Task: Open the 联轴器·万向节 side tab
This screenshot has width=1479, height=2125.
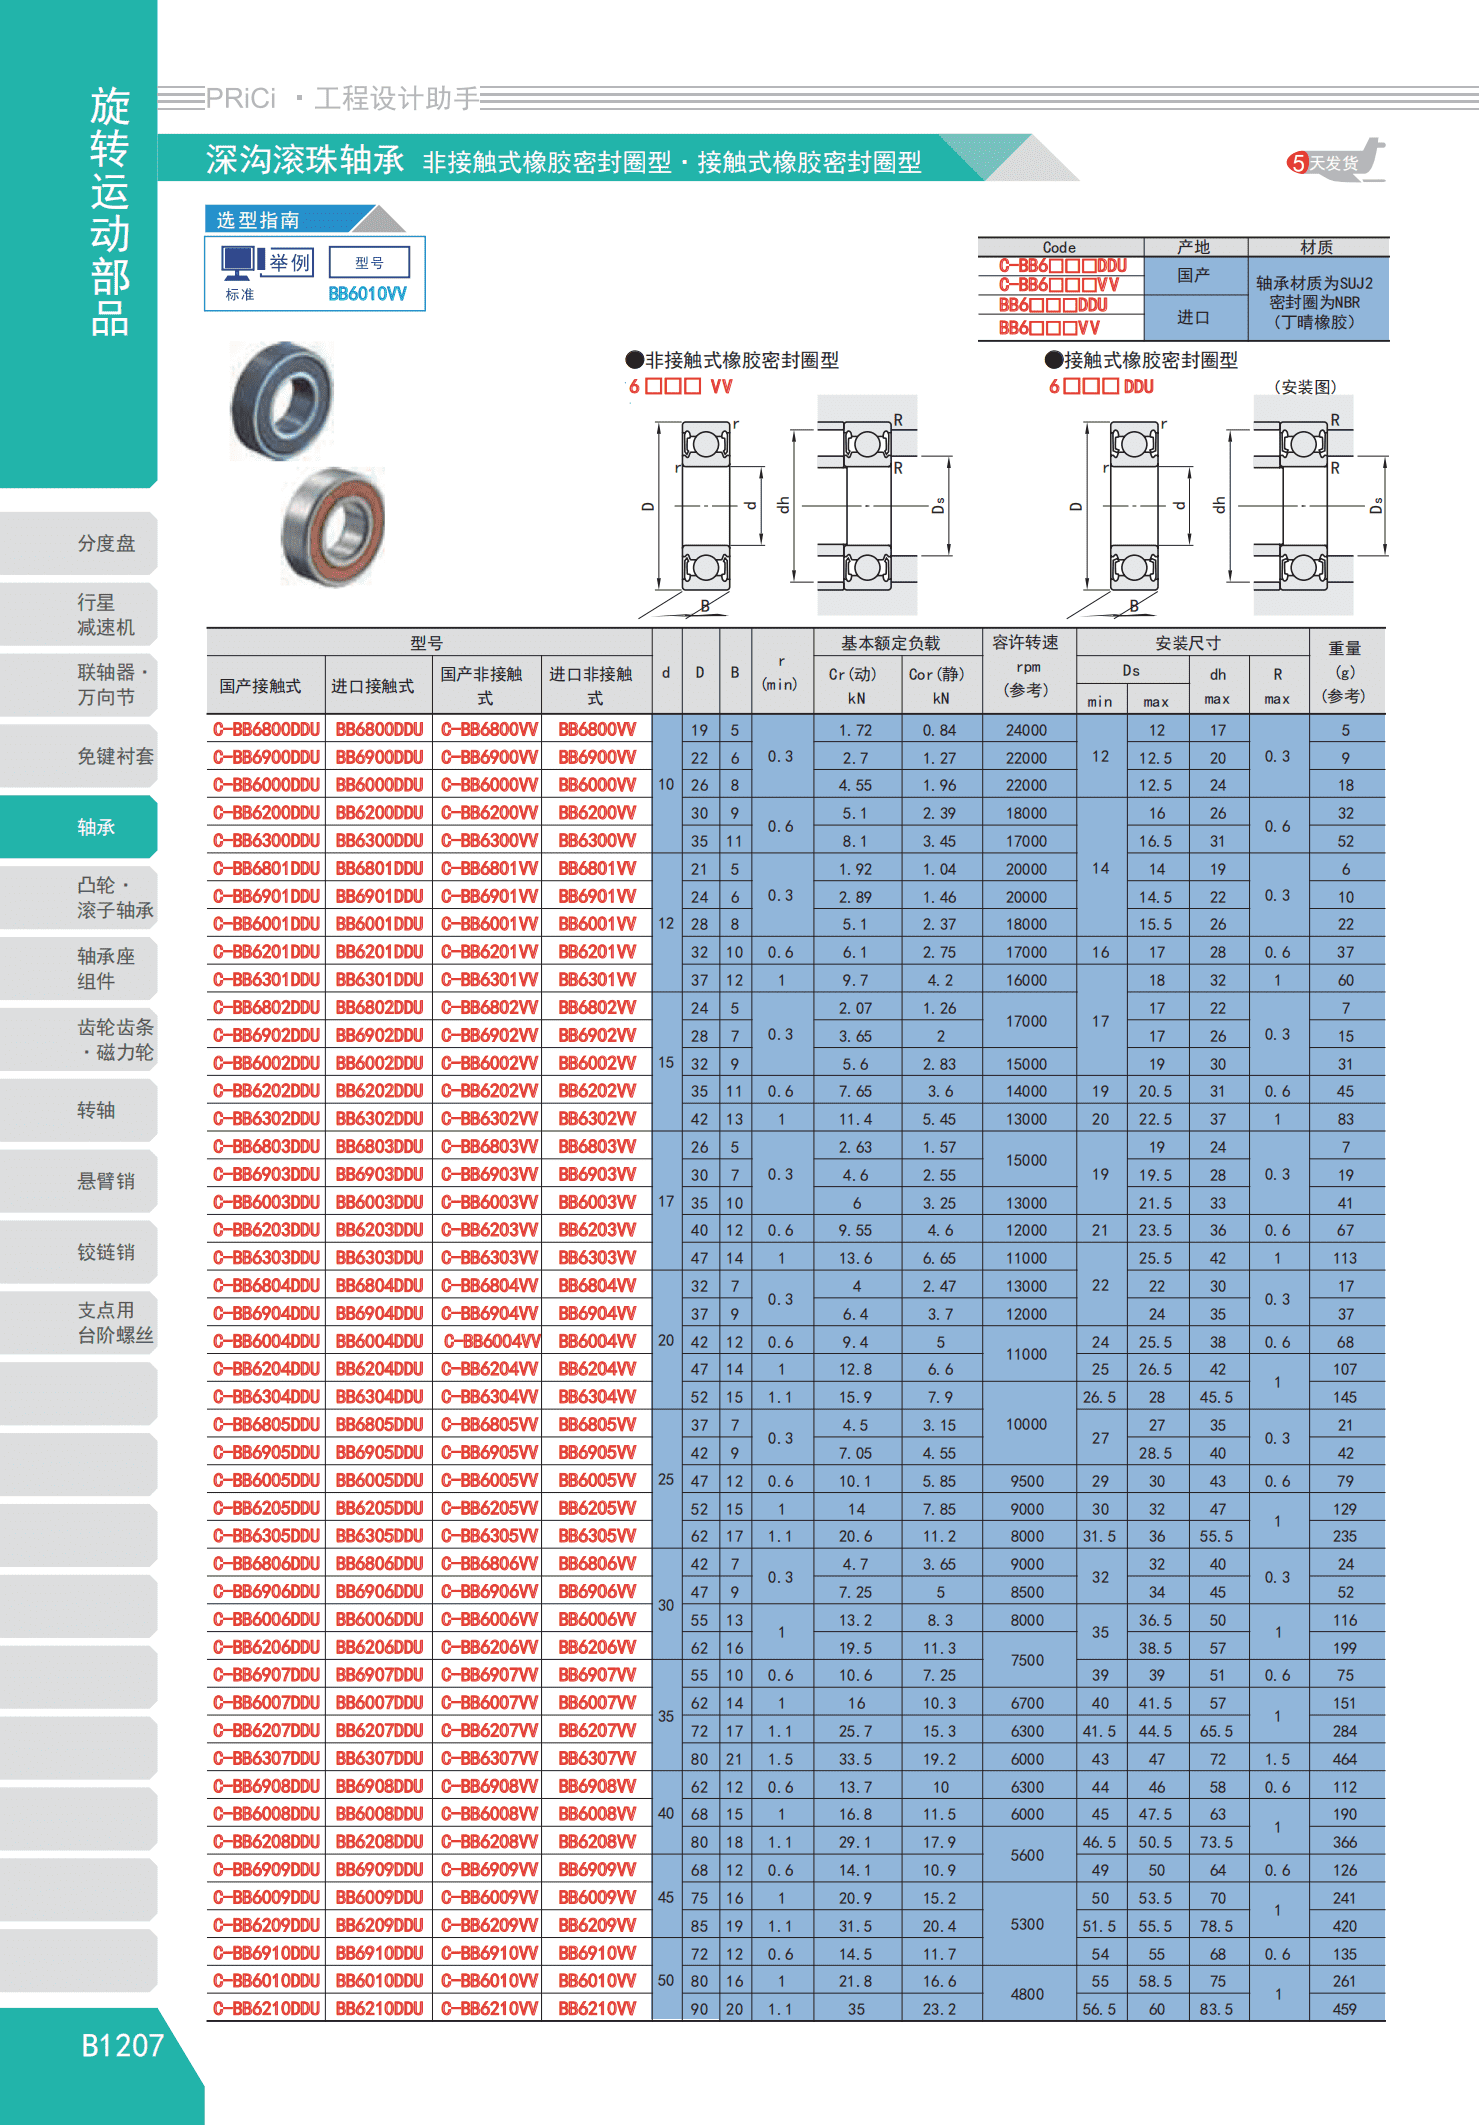Action: click(x=79, y=684)
